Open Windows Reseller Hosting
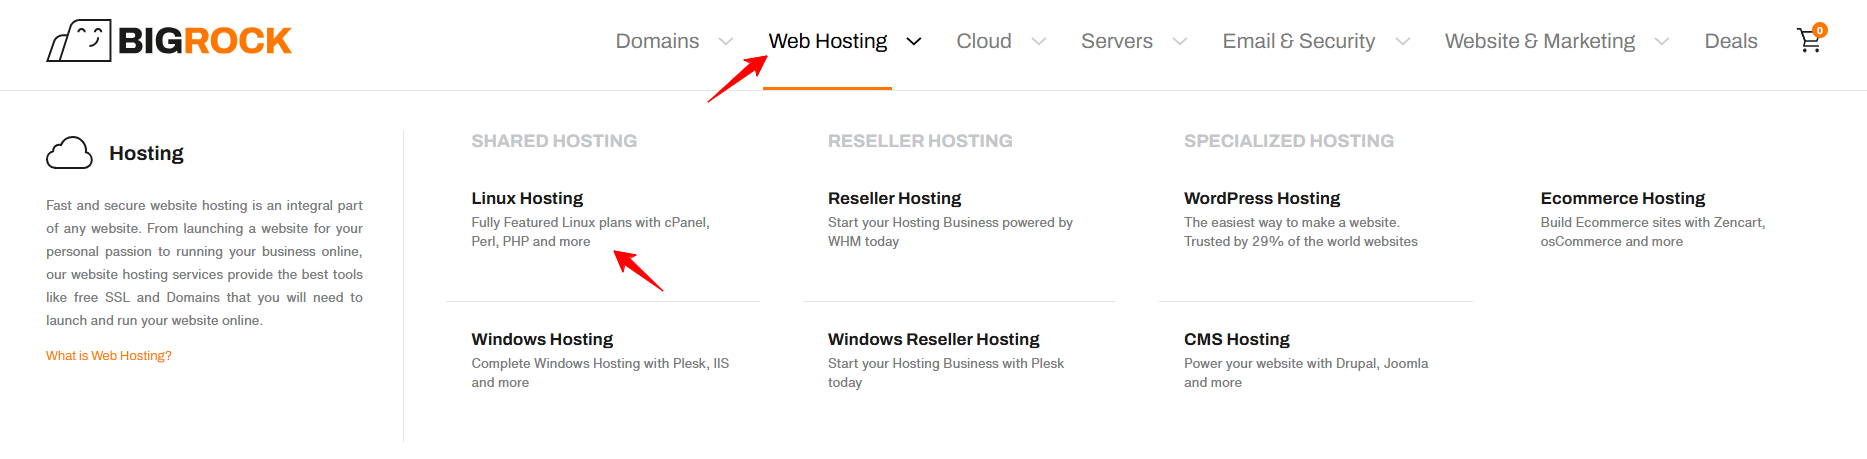The width and height of the screenshot is (1867, 459). point(934,339)
